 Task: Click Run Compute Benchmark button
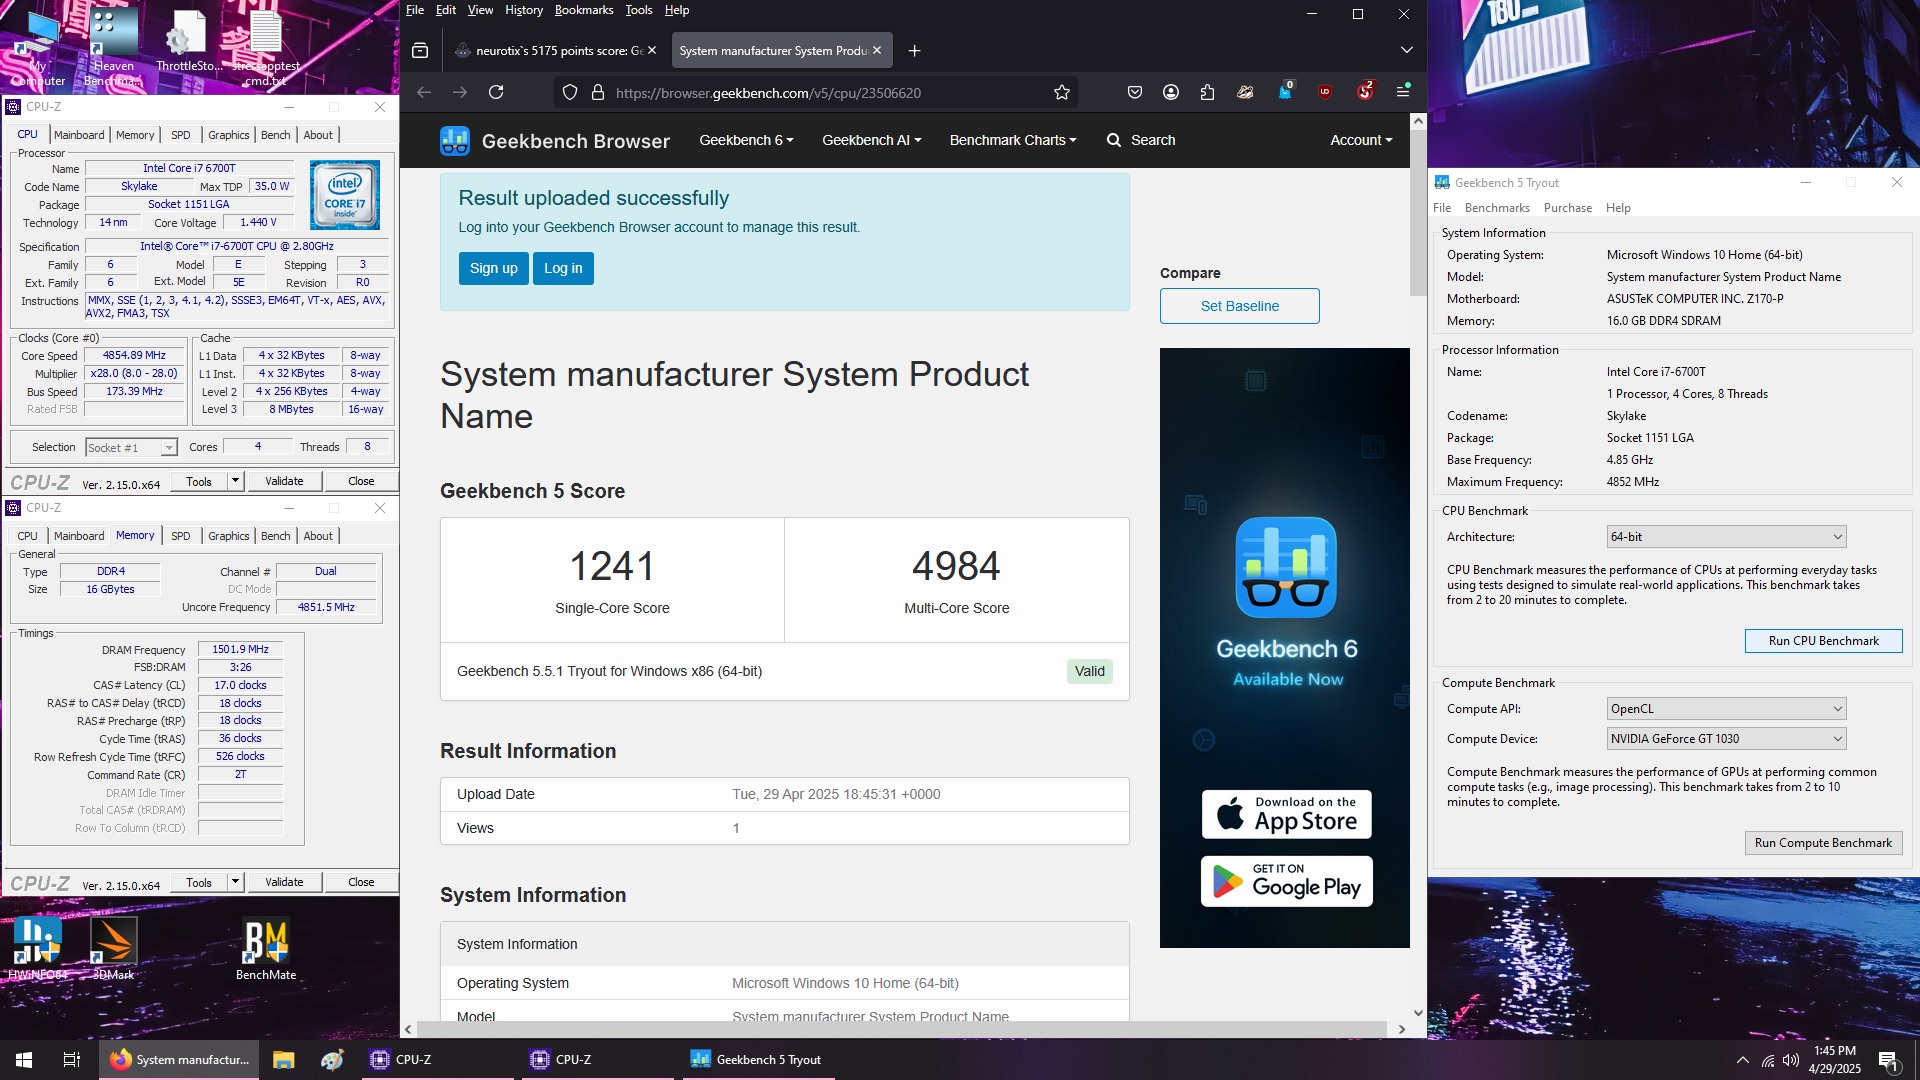(1823, 843)
